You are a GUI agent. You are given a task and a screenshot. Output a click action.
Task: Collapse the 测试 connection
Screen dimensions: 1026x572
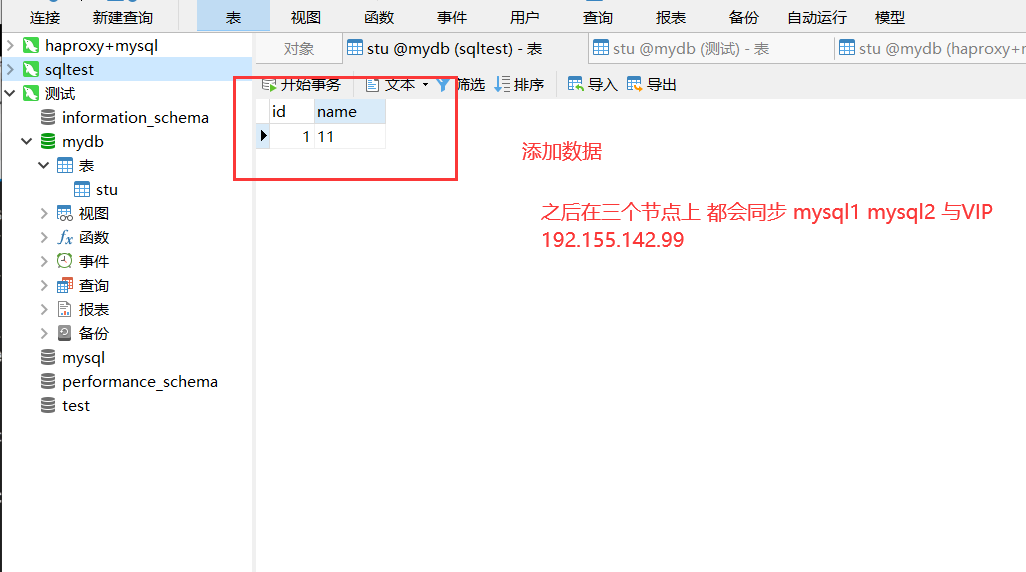pyautogui.click(x=10, y=94)
